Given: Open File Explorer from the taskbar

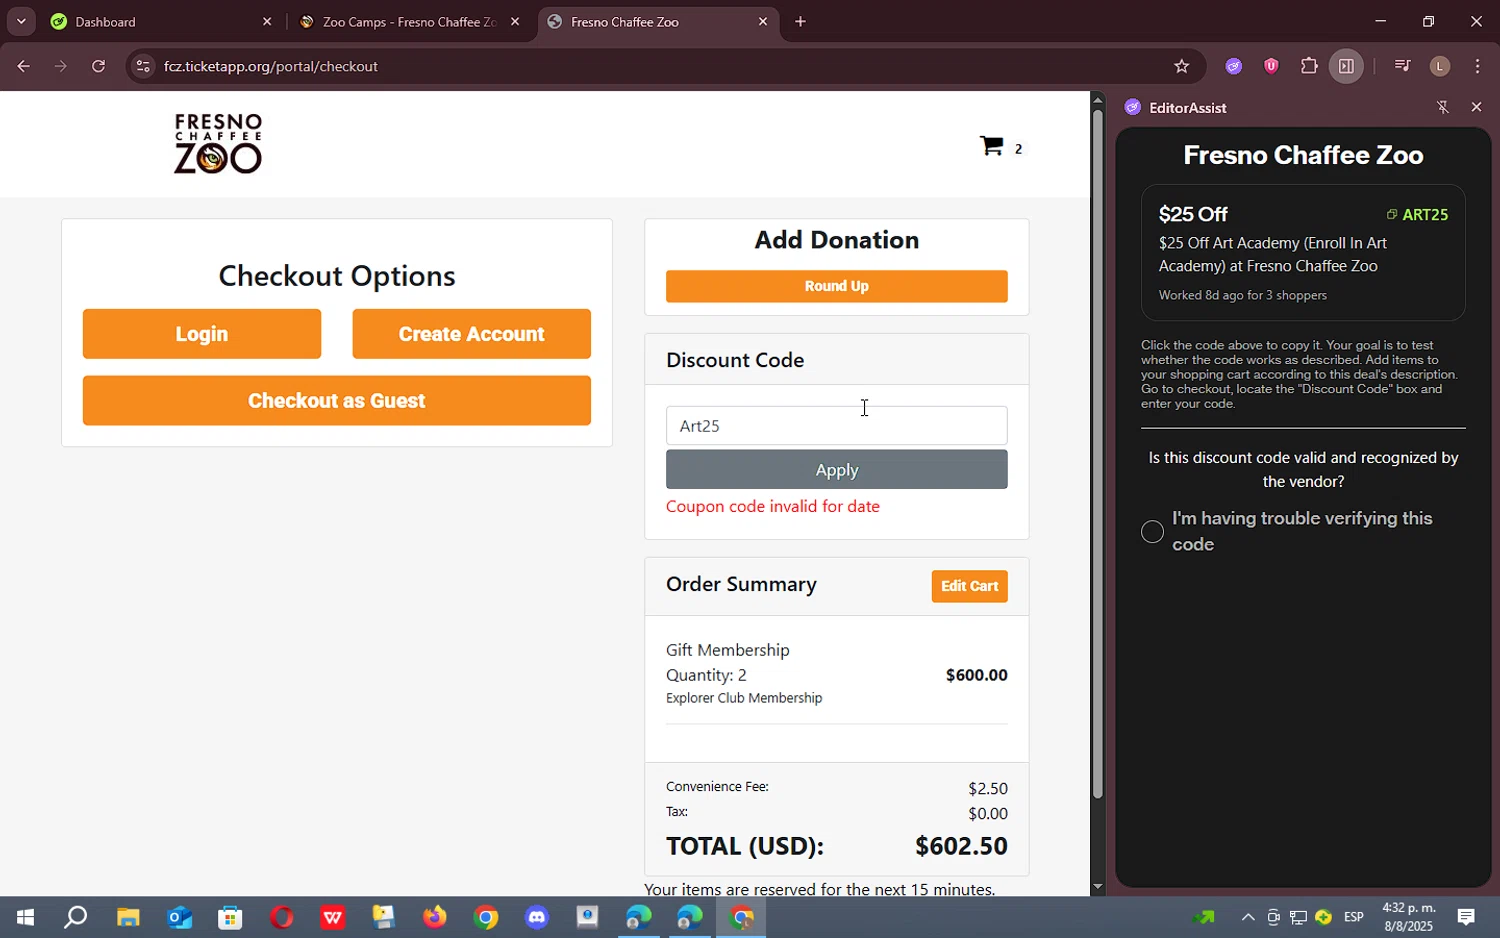Looking at the screenshot, I should pyautogui.click(x=128, y=917).
